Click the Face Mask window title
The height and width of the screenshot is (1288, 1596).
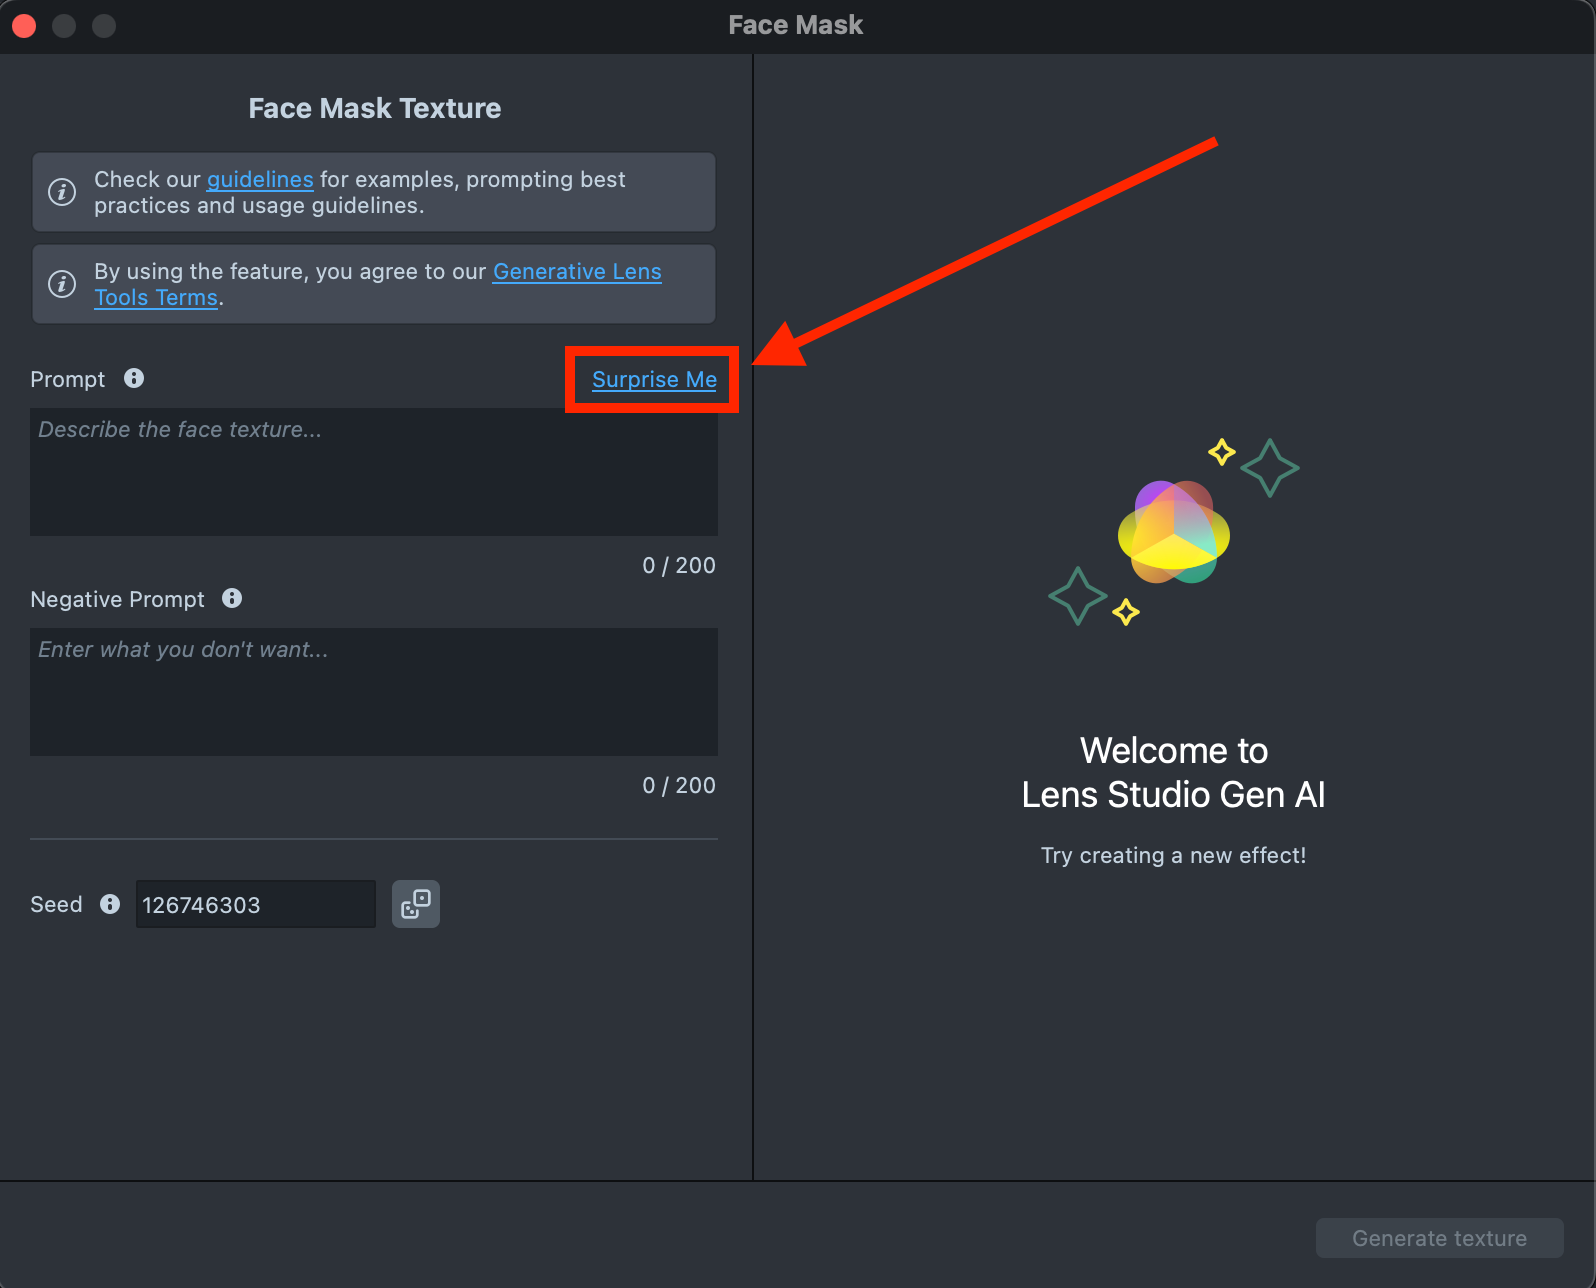pos(796,26)
